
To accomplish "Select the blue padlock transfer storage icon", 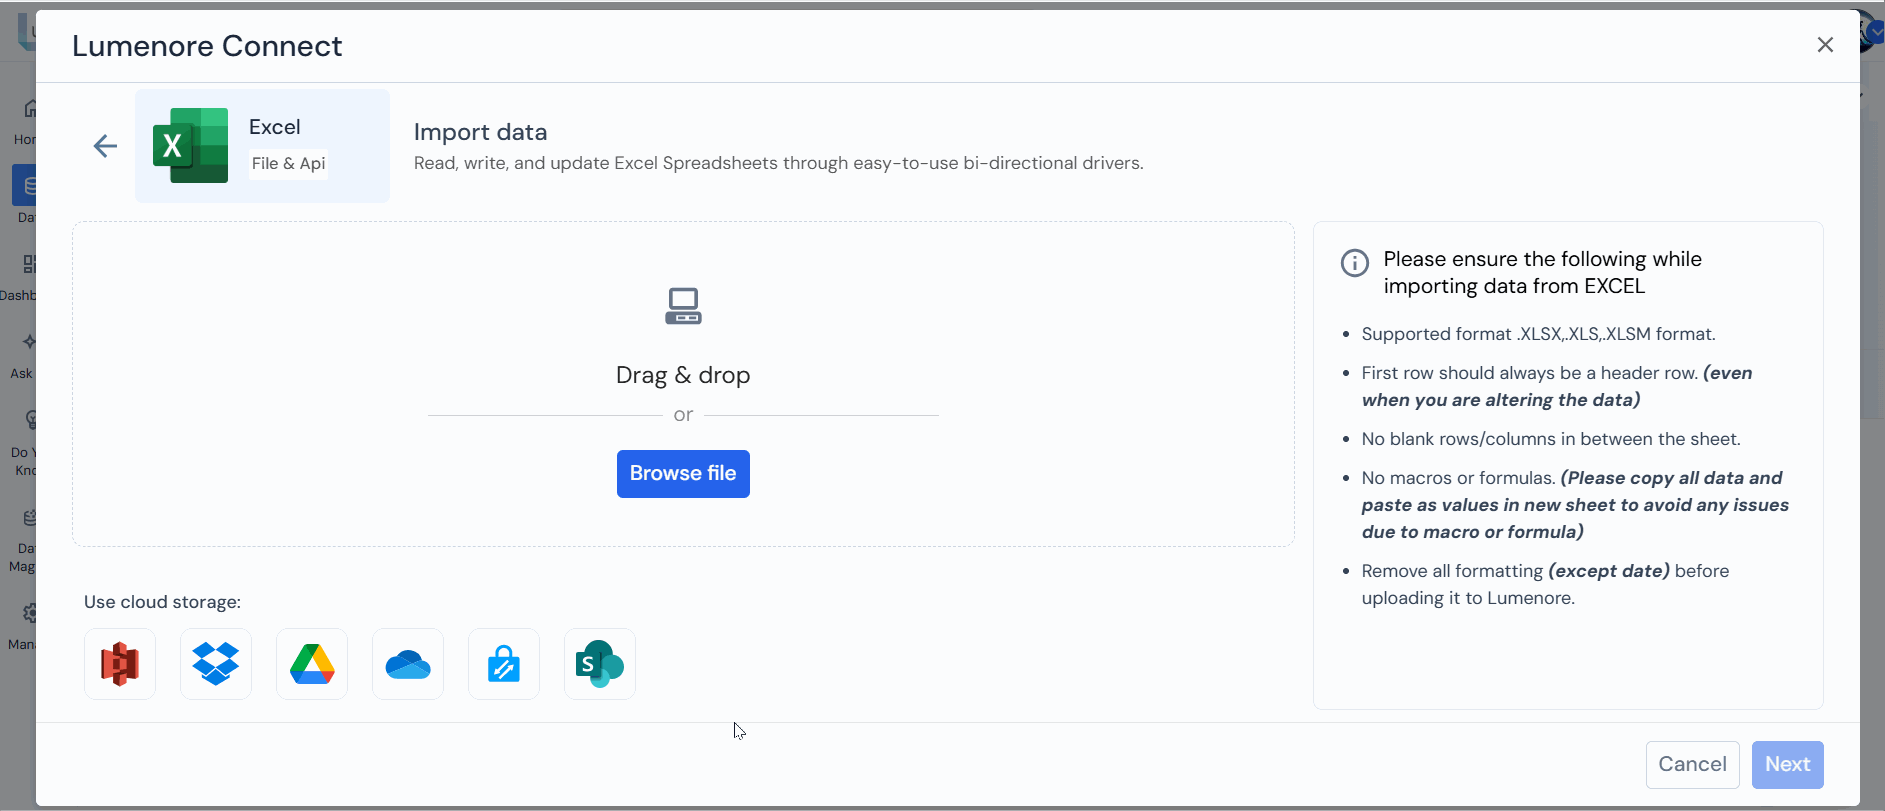I will click(x=504, y=664).
